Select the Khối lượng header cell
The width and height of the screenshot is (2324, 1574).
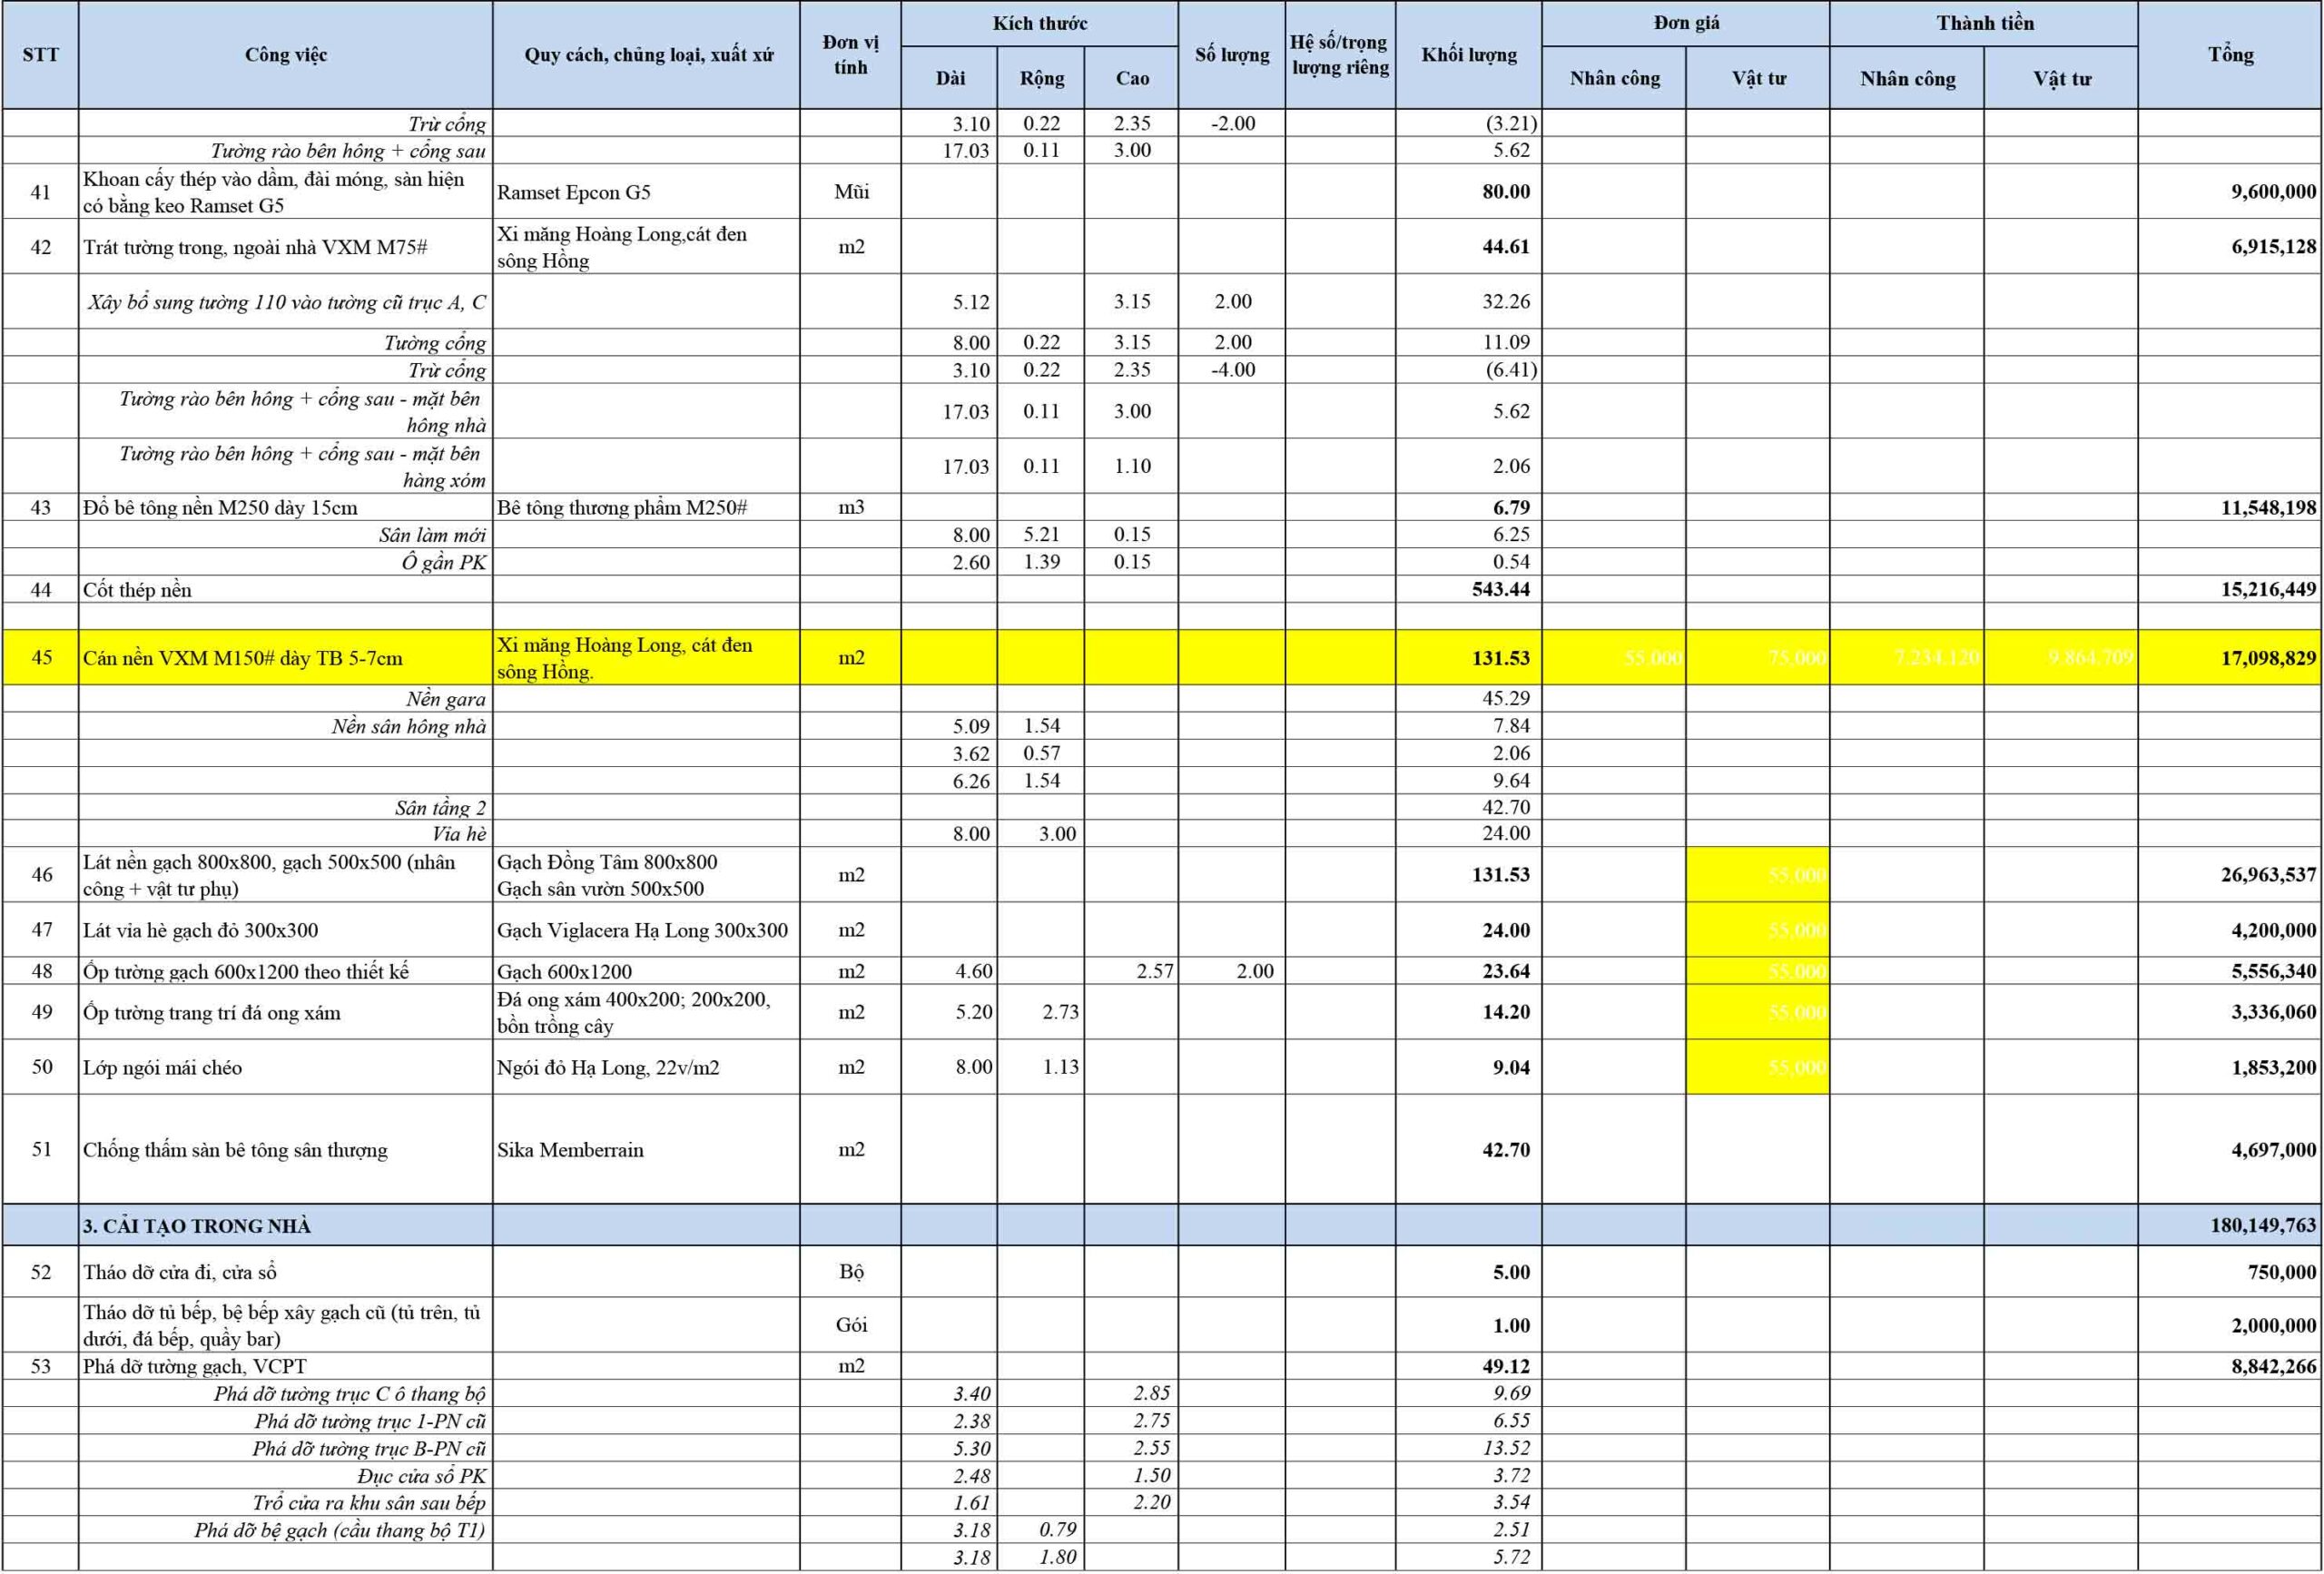coord(1468,55)
